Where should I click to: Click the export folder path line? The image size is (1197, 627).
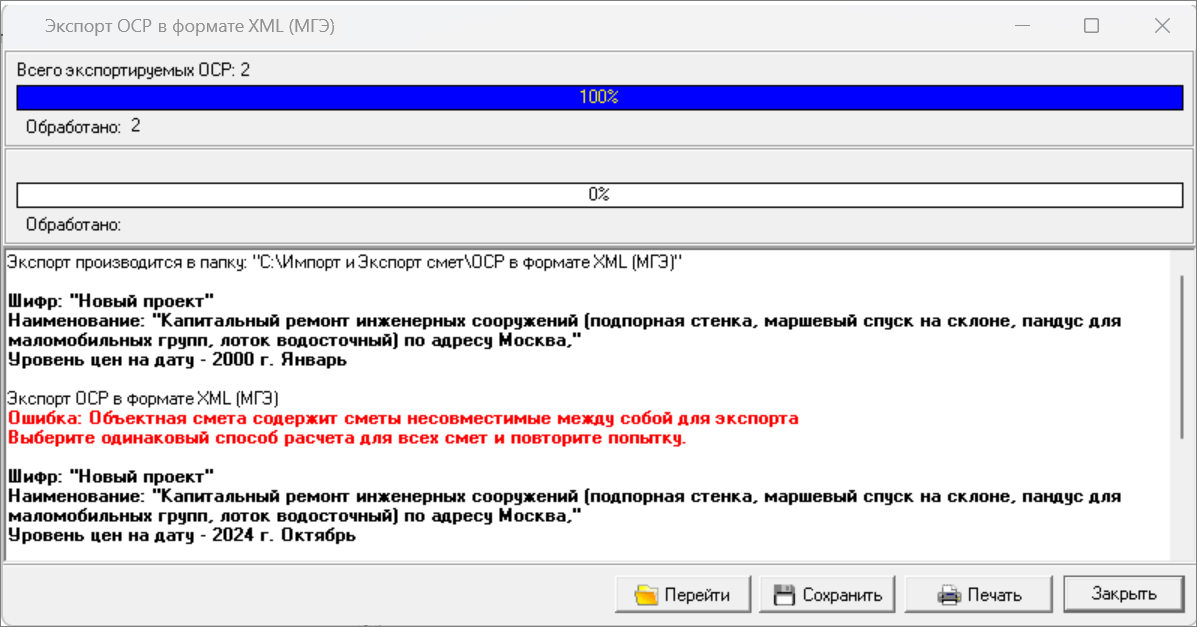point(344,262)
